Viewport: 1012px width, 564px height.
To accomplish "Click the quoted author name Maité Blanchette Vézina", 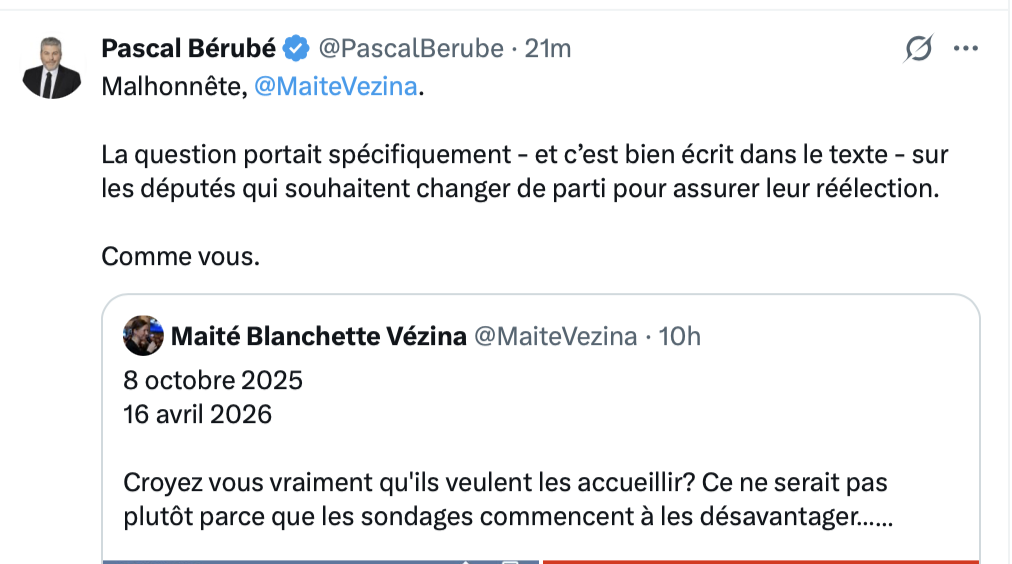I will tap(319, 336).
